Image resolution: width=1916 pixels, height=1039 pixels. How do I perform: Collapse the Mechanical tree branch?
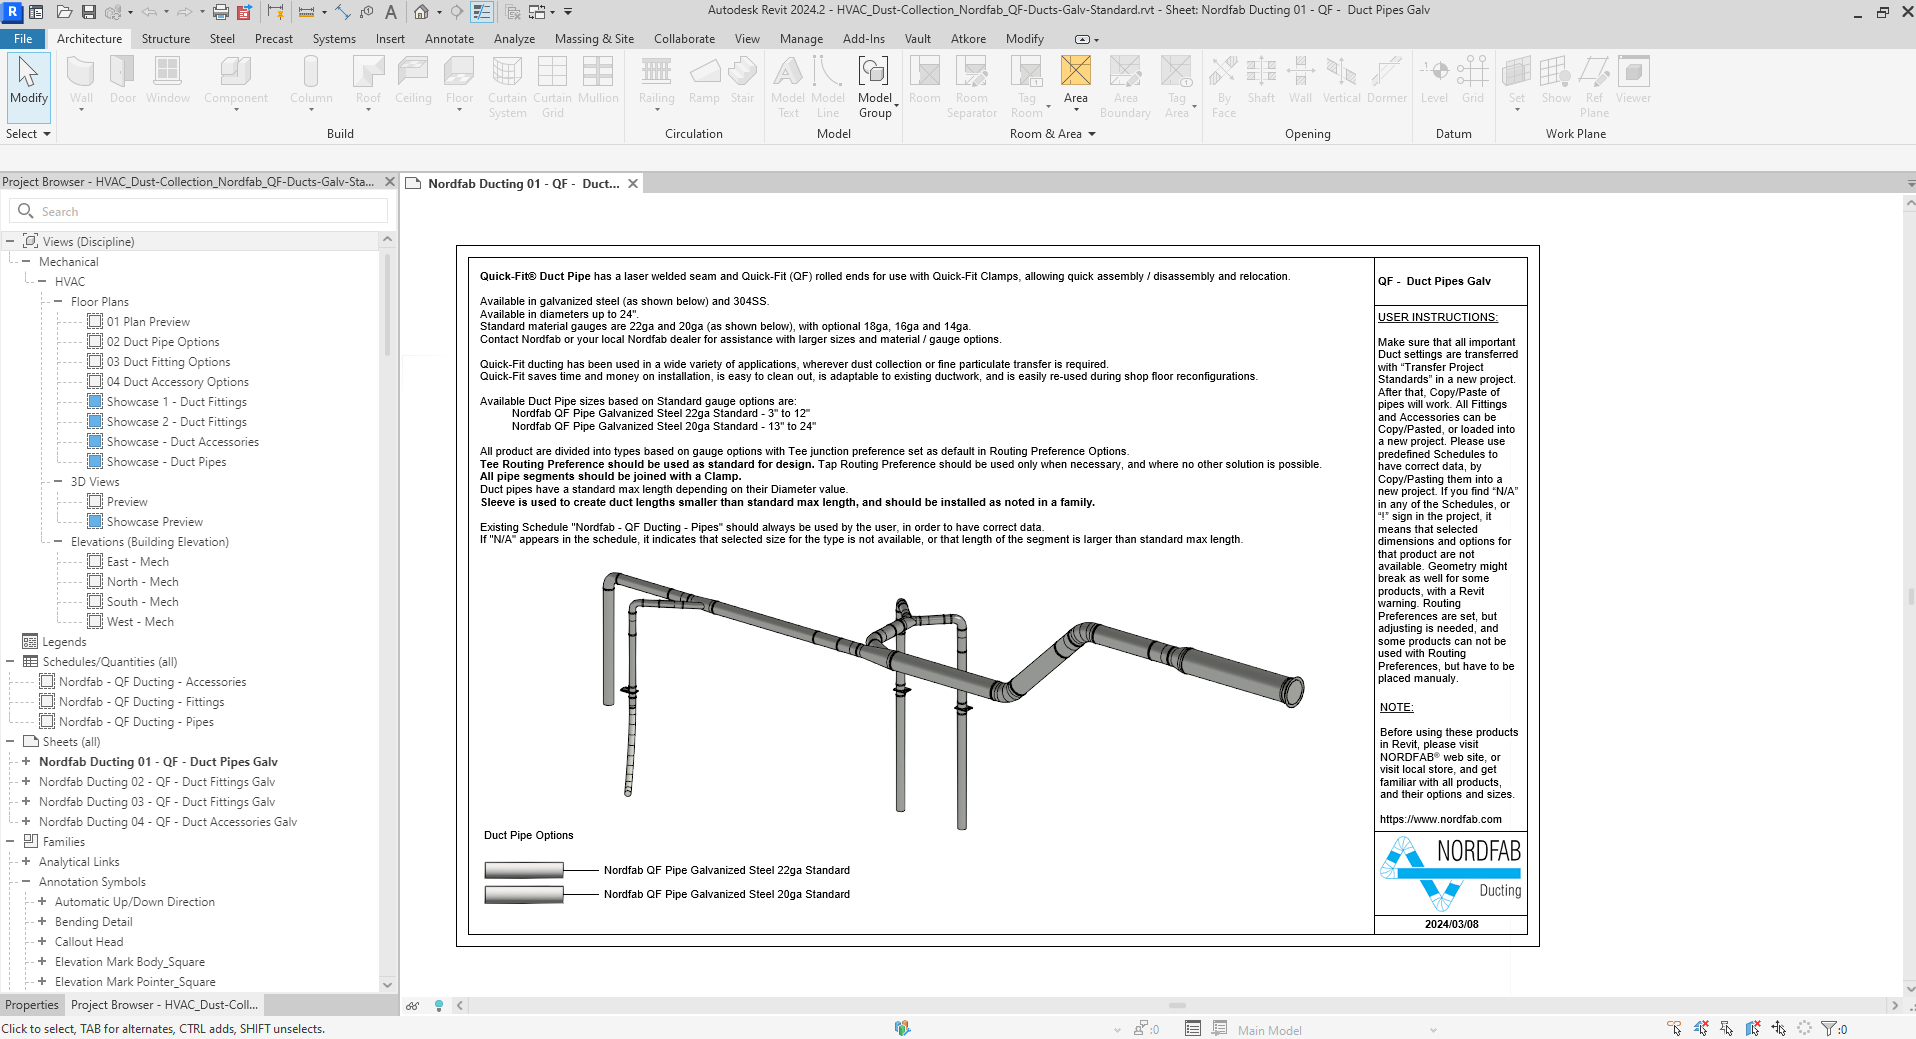tap(24, 261)
